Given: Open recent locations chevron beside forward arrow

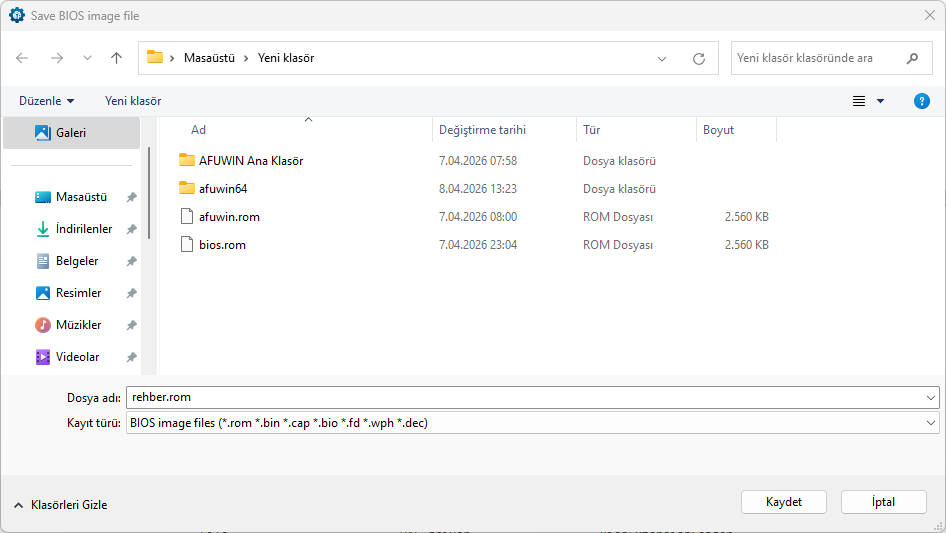Looking at the screenshot, I should pos(87,58).
